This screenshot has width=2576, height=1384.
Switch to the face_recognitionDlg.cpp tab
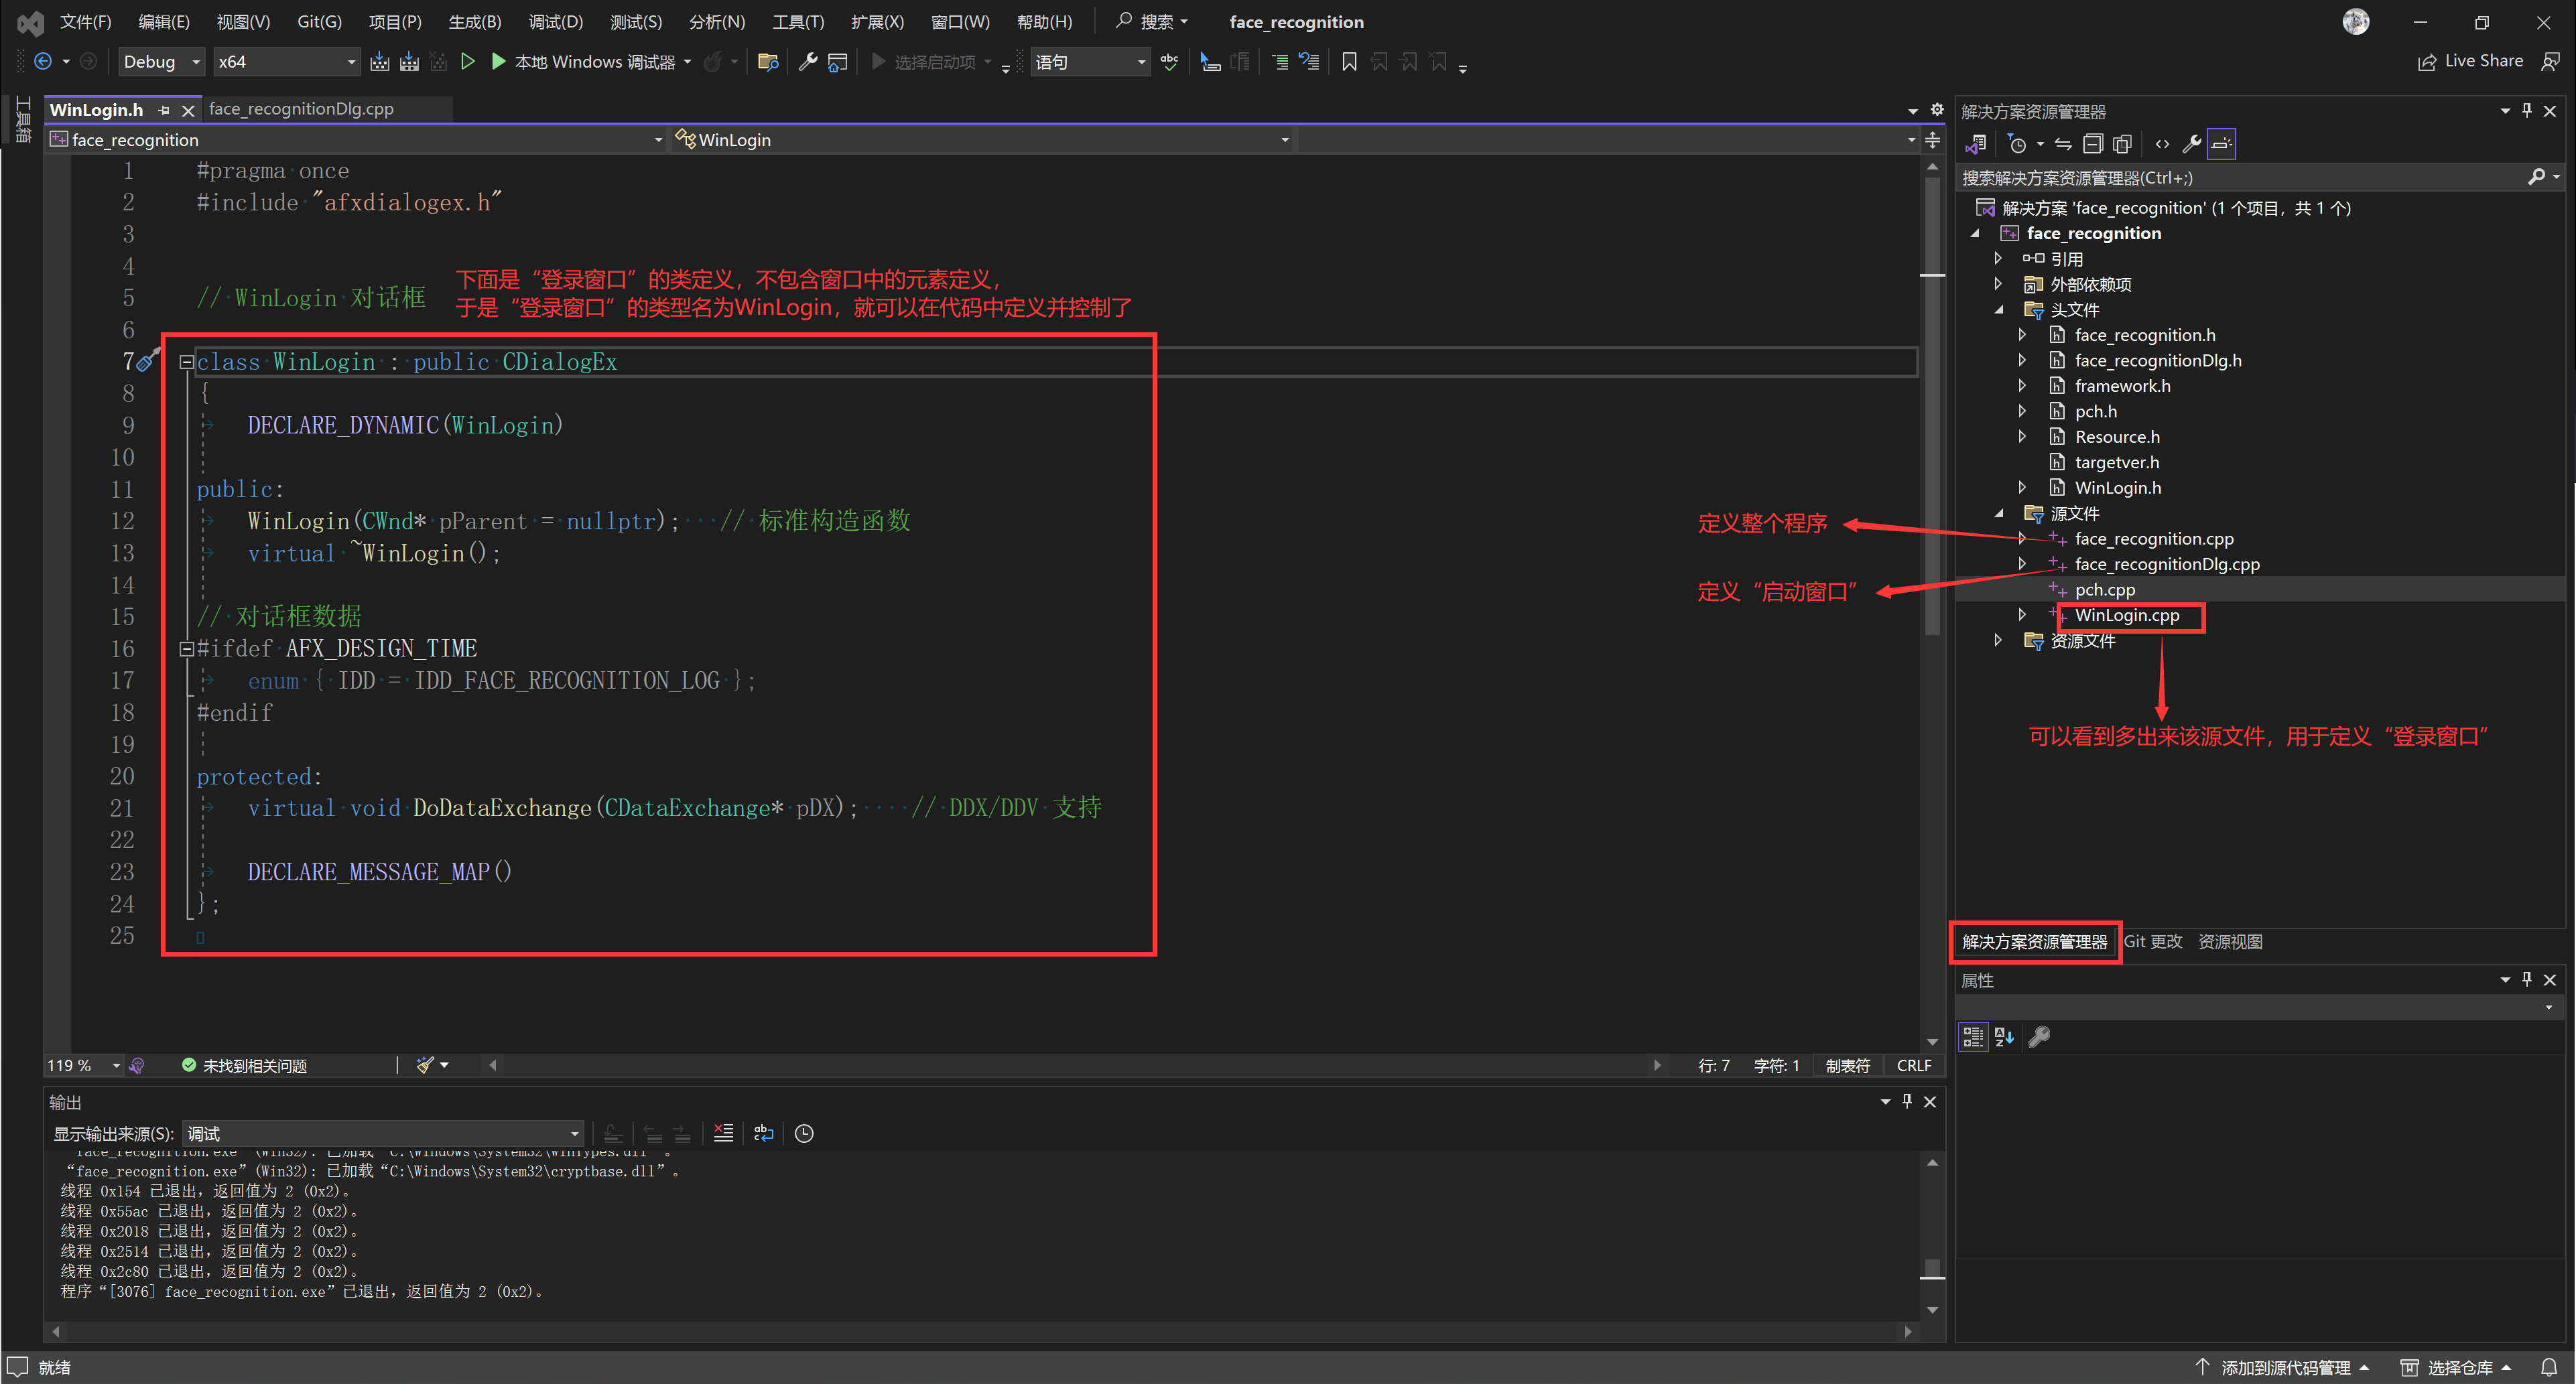click(x=301, y=109)
